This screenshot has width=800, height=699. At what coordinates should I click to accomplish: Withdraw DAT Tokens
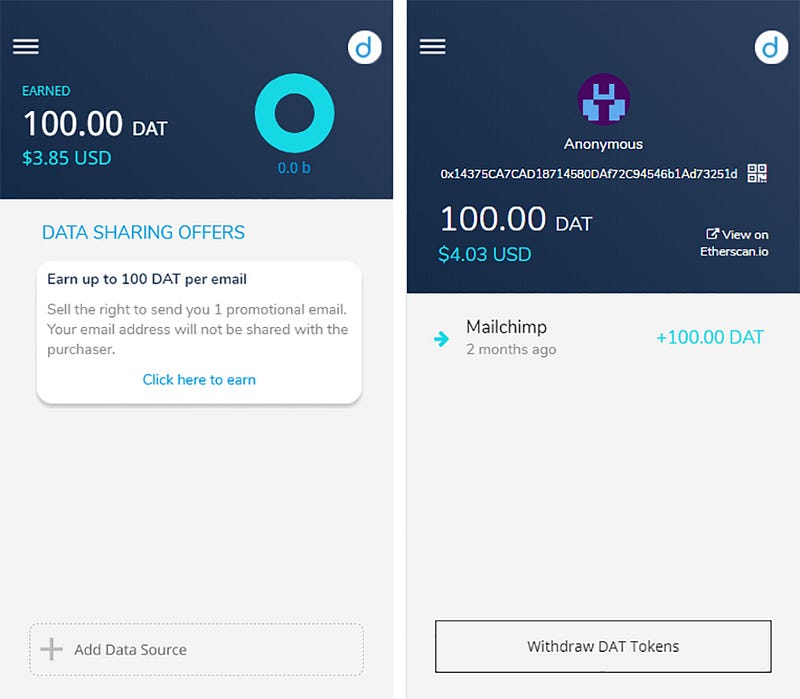(x=603, y=646)
